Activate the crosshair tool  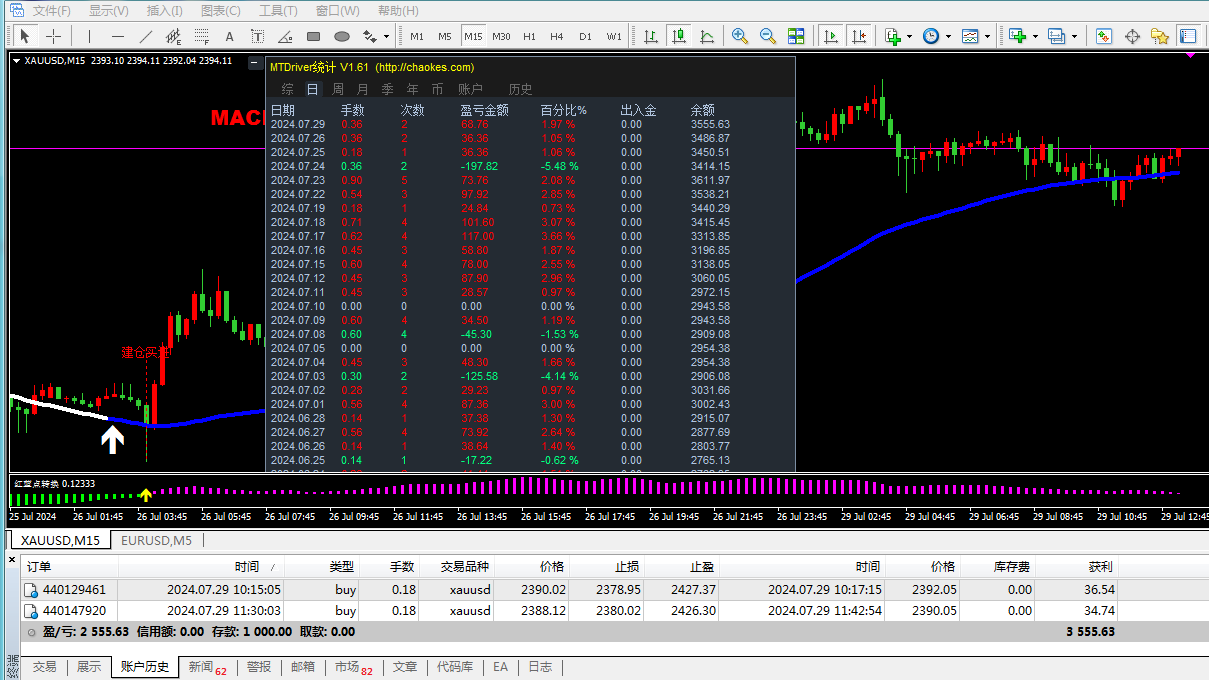pos(53,36)
